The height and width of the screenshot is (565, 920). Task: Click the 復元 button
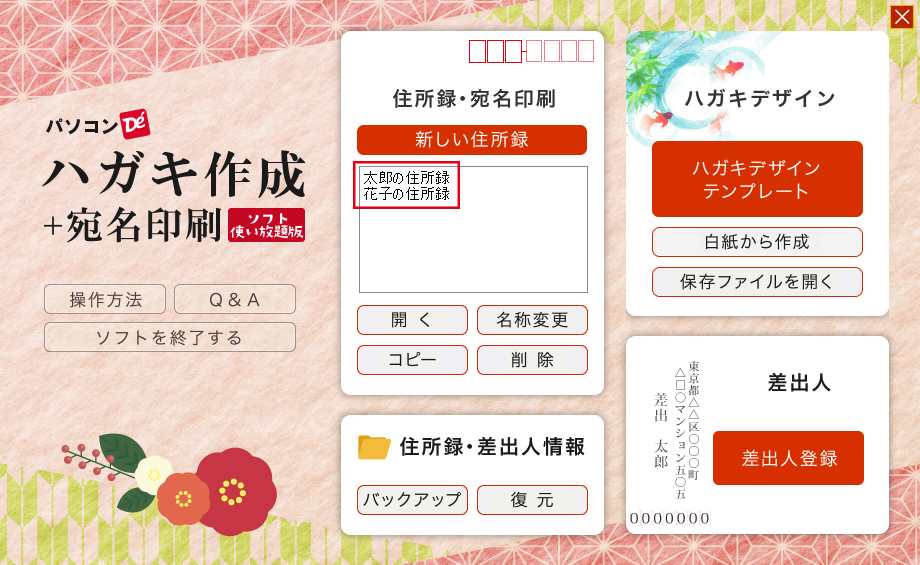[x=532, y=500]
